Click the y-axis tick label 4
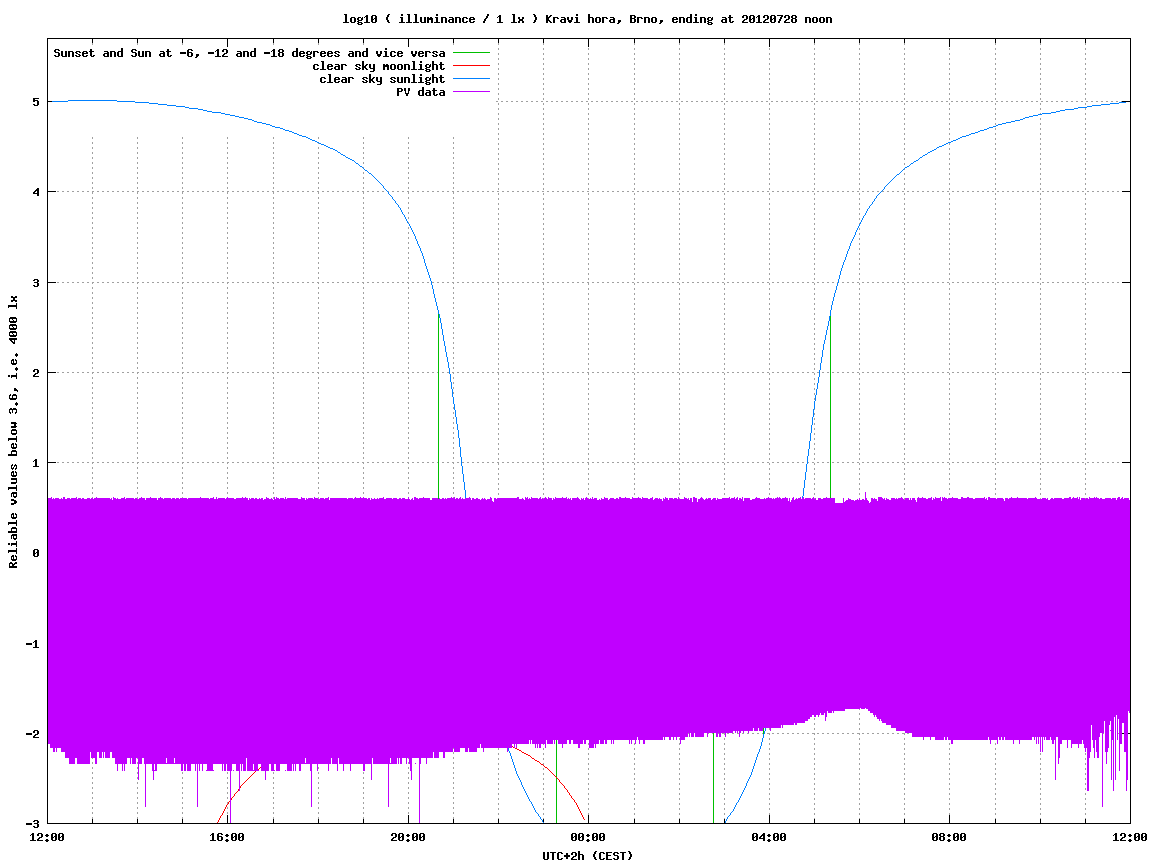This screenshot has height=863, width=1151. tap(35, 192)
